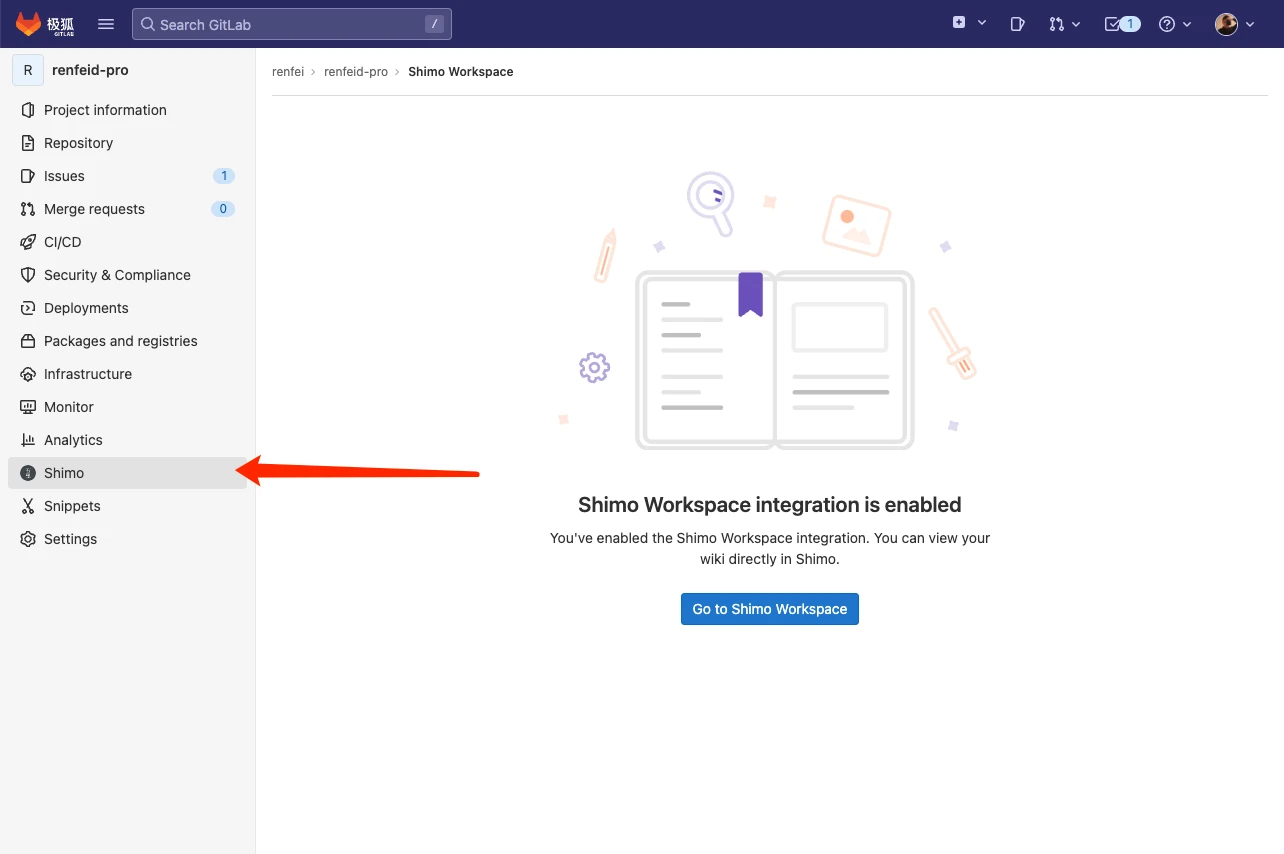Viewport: 1284px width, 854px height.
Task: Click the R project avatar
Action: 28,70
